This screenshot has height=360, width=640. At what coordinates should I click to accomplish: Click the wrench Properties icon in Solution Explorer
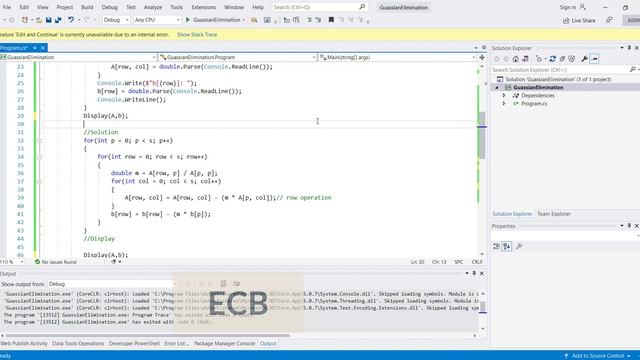[x=584, y=59]
